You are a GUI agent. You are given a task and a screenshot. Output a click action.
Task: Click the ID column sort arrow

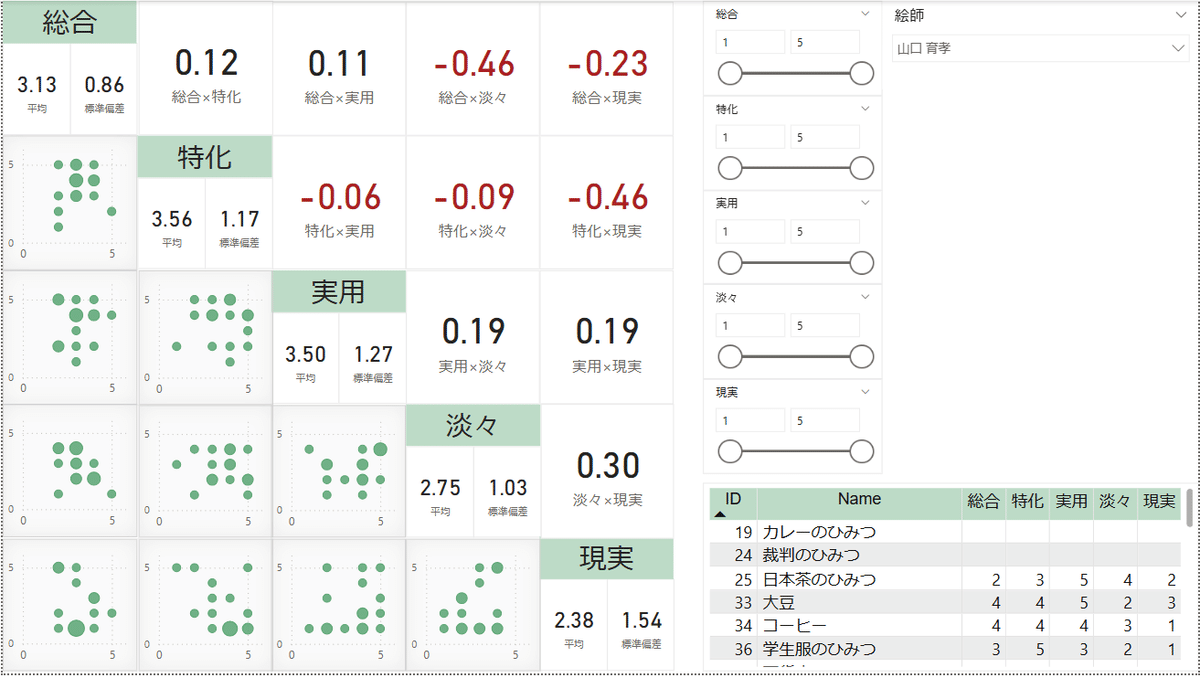(x=720, y=514)
